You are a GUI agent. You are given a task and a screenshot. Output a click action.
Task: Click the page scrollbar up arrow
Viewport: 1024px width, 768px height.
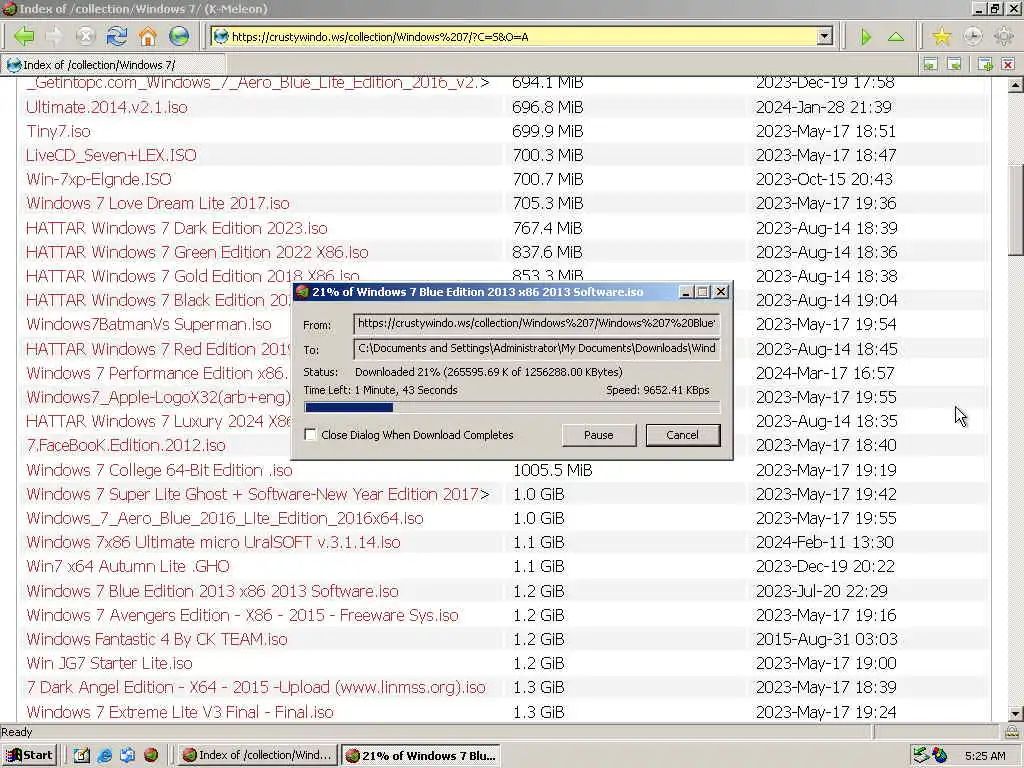(1015, 85)
